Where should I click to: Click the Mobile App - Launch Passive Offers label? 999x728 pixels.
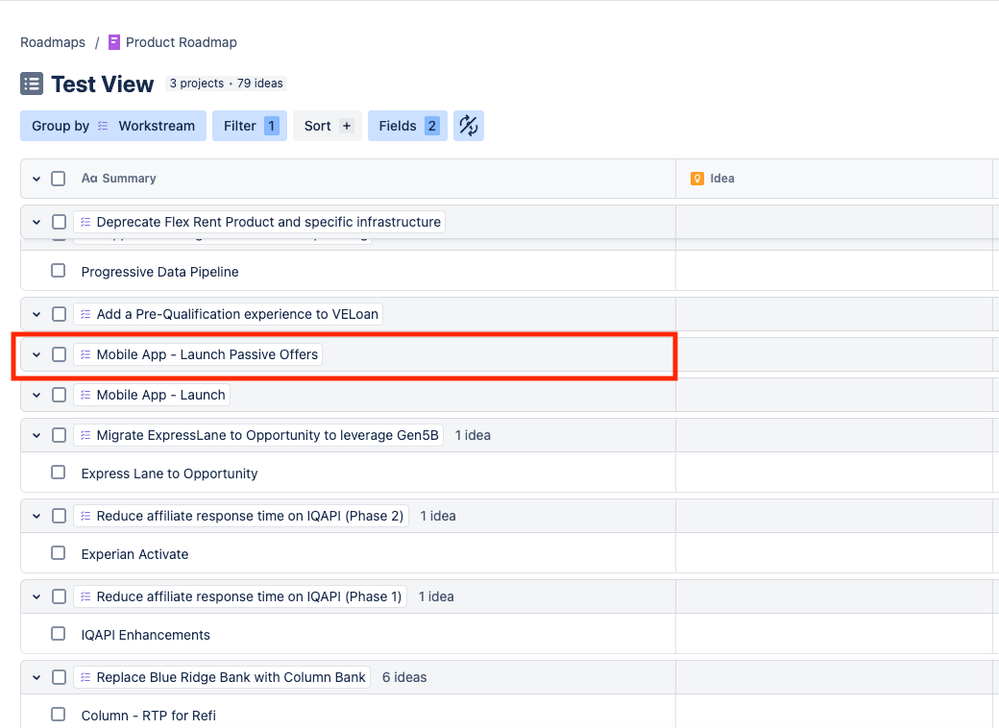click(x=207, y=355)
